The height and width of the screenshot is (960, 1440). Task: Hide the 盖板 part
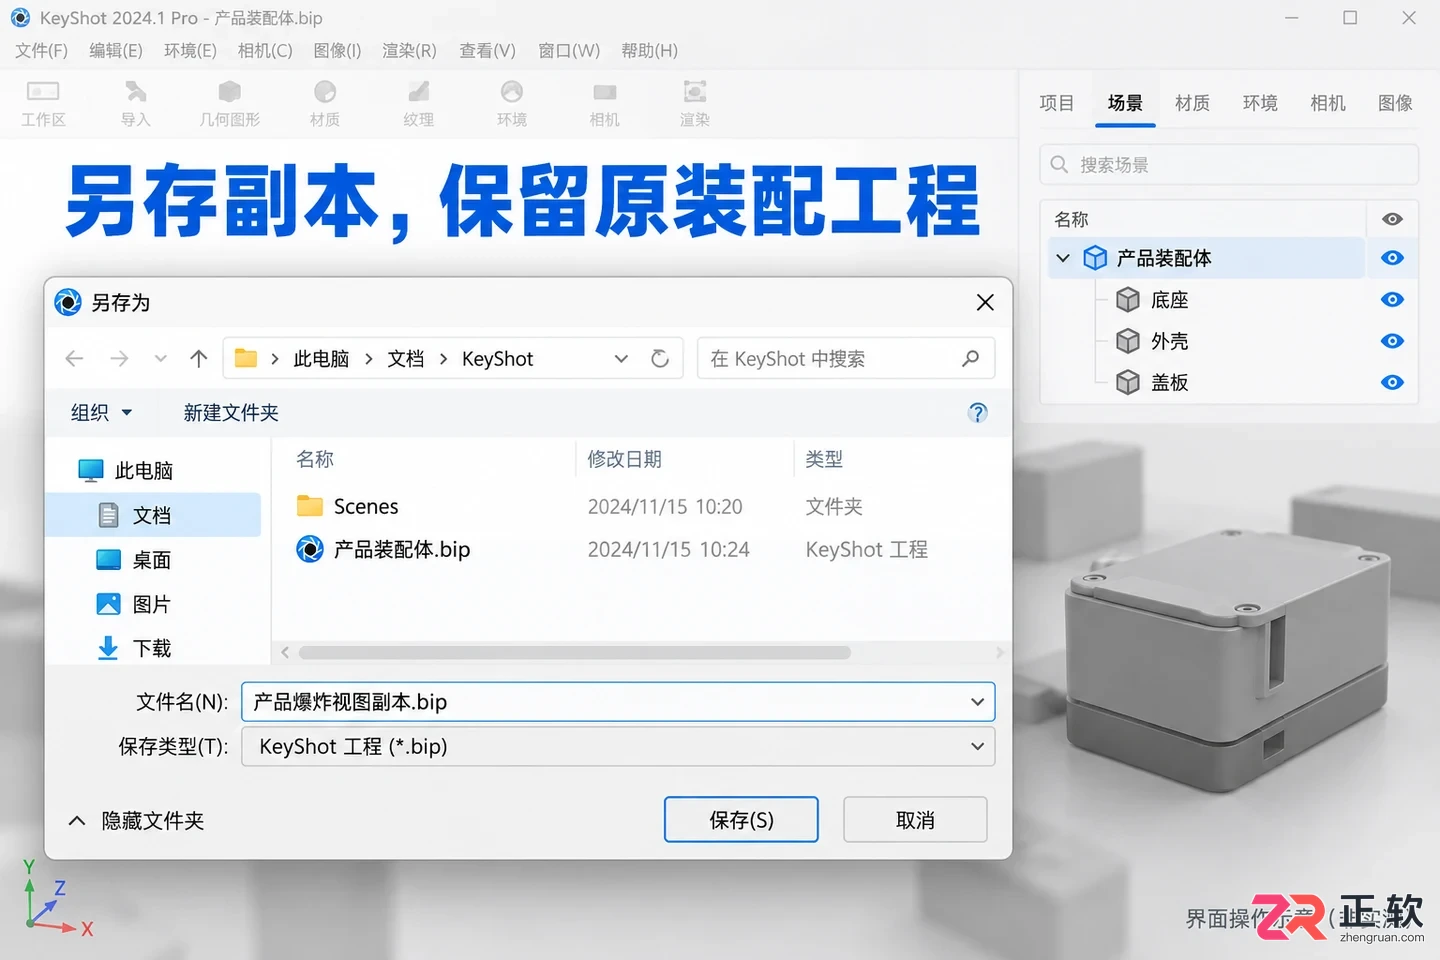pos(1392,382)
